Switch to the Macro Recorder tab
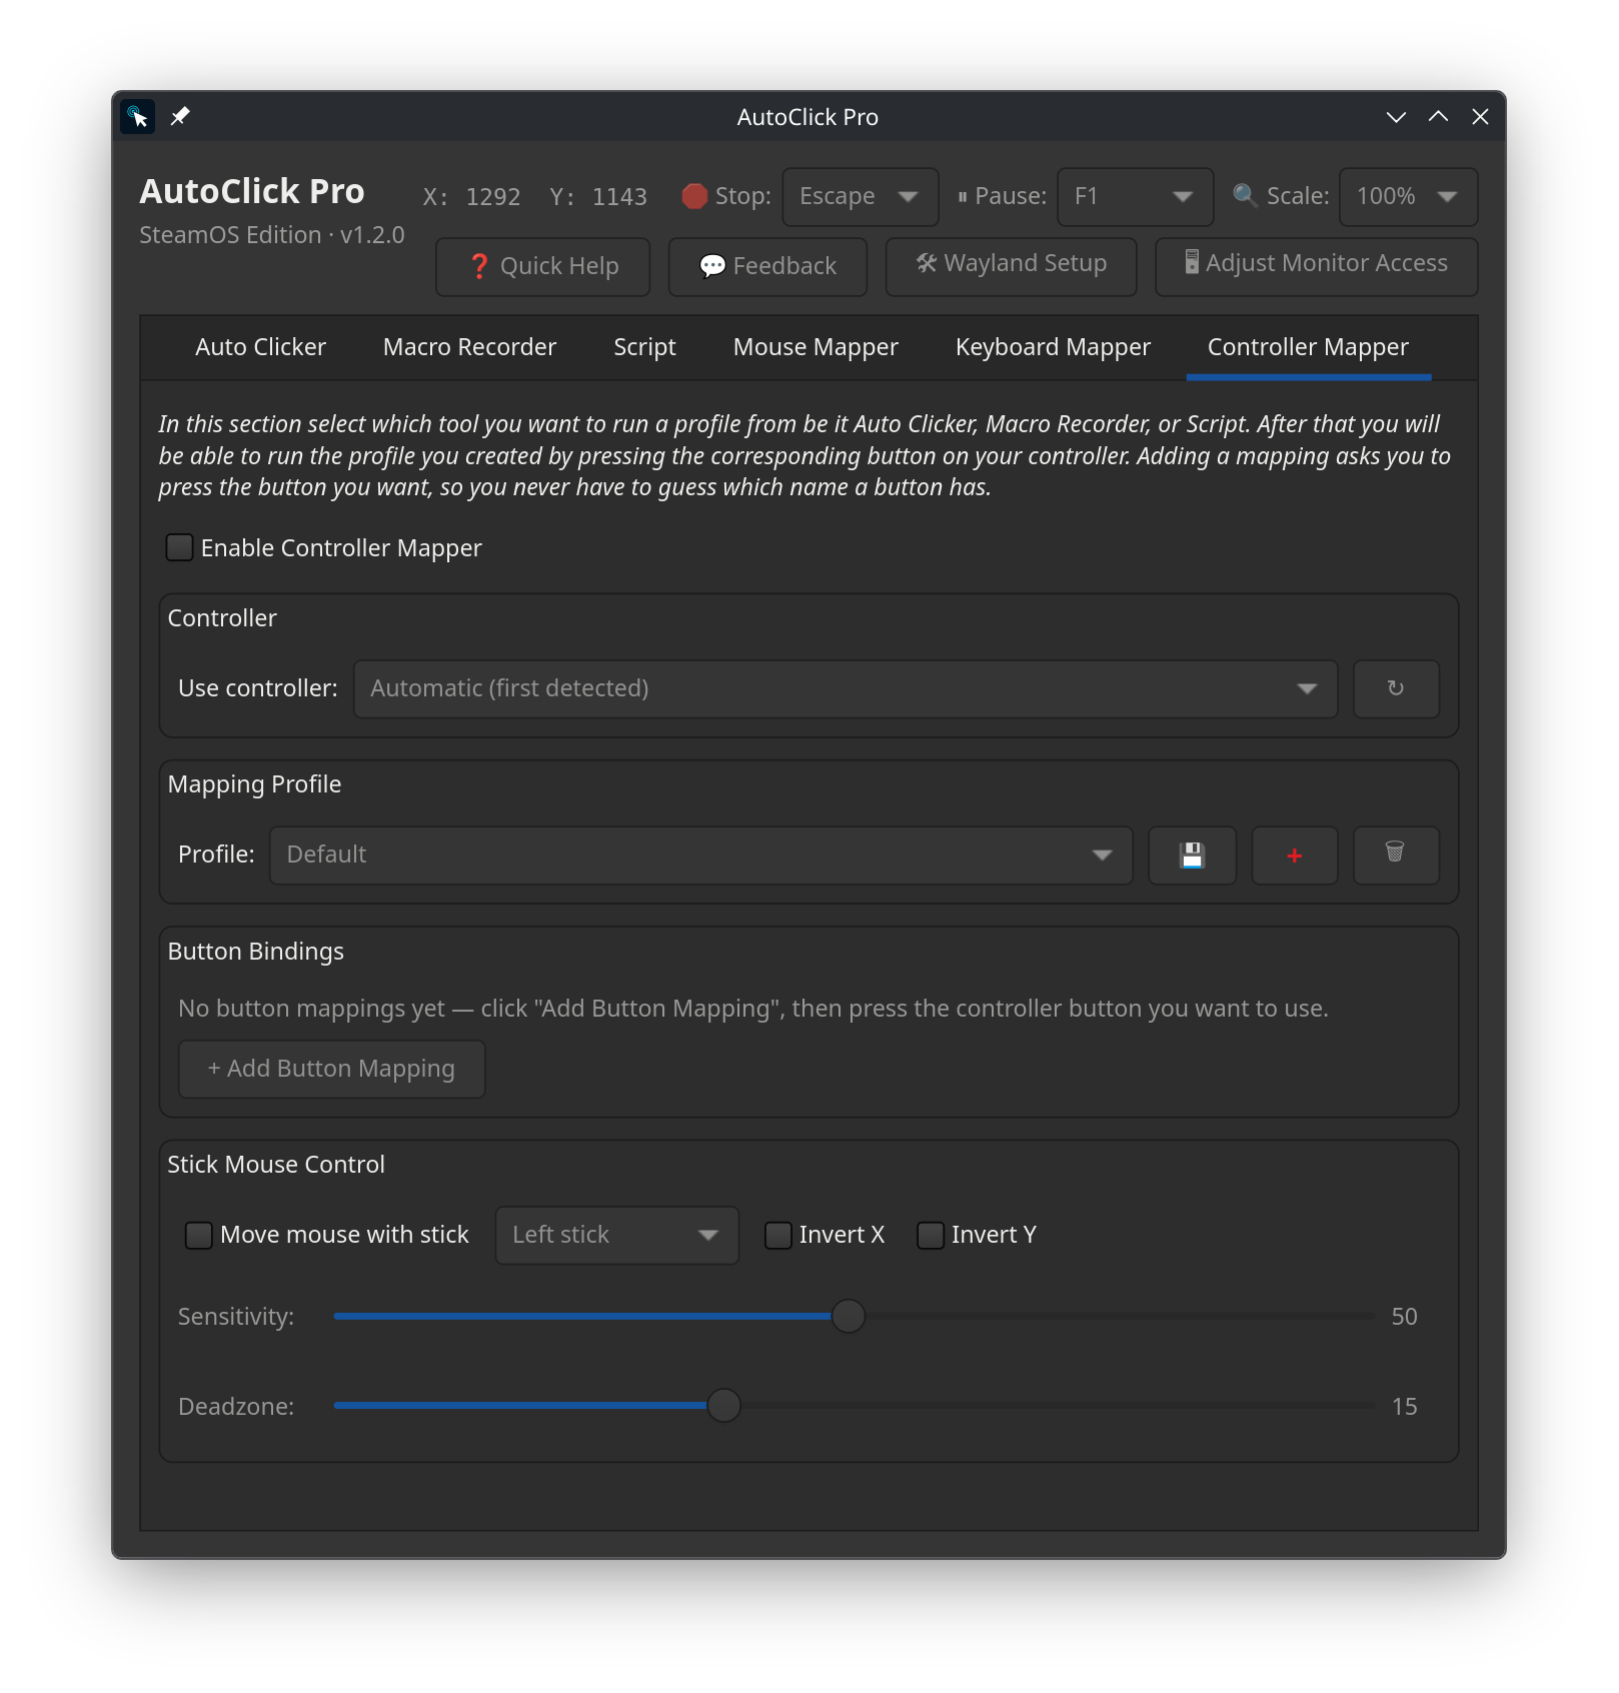1619x1693 pixels. click(x=469, y=347)
